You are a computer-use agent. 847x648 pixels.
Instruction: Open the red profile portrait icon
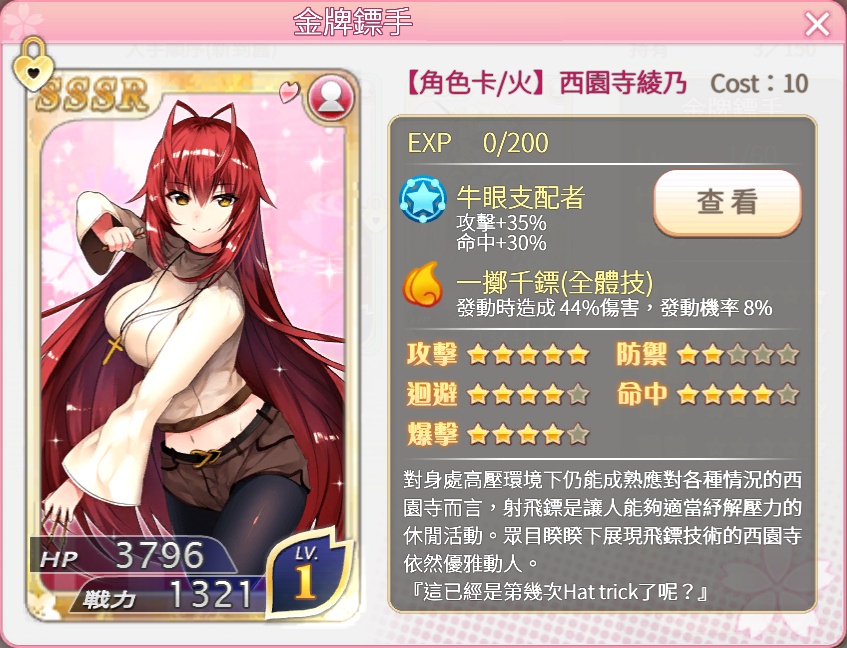pos(331,97)
